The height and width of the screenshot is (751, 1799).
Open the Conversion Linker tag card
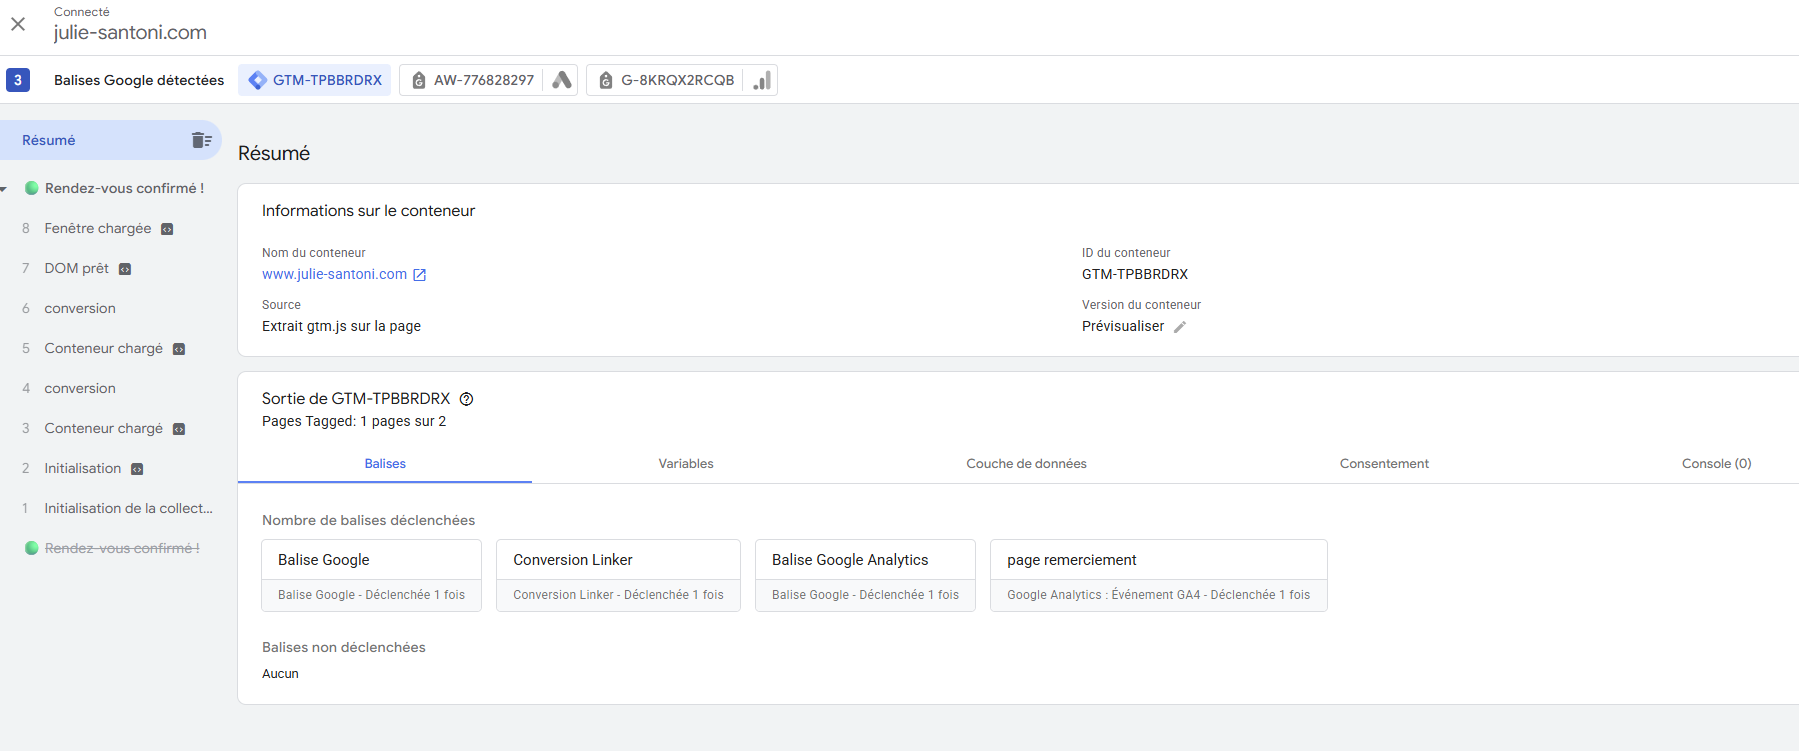coord(618,576)
